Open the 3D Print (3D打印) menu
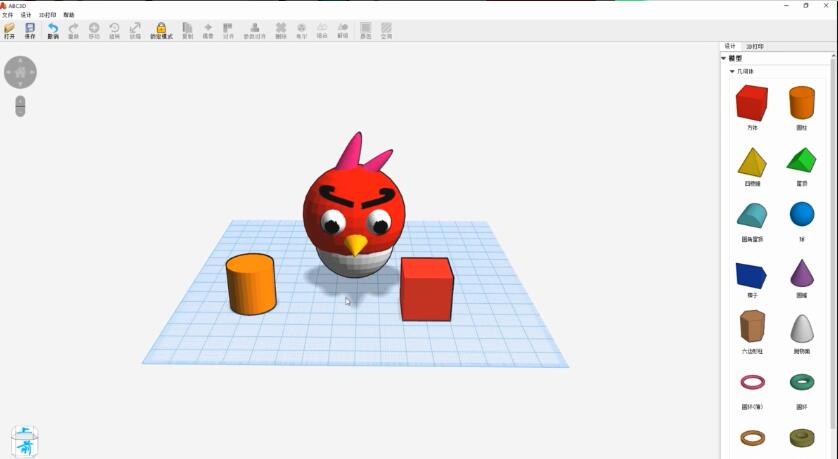Viewport: 838px width, 459px height. click(x=48, y=15)
